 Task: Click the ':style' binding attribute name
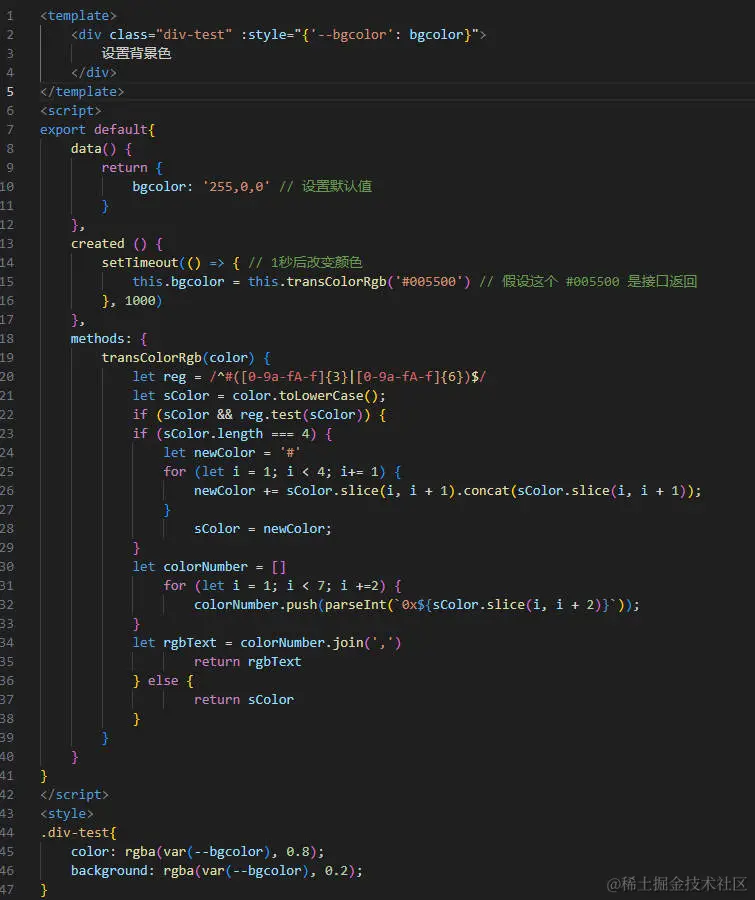pos(263,34)
